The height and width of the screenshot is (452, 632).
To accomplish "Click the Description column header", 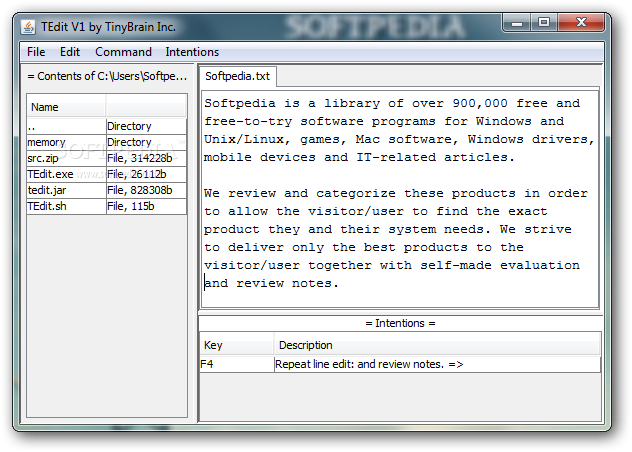I will click(x=437, y=345).
